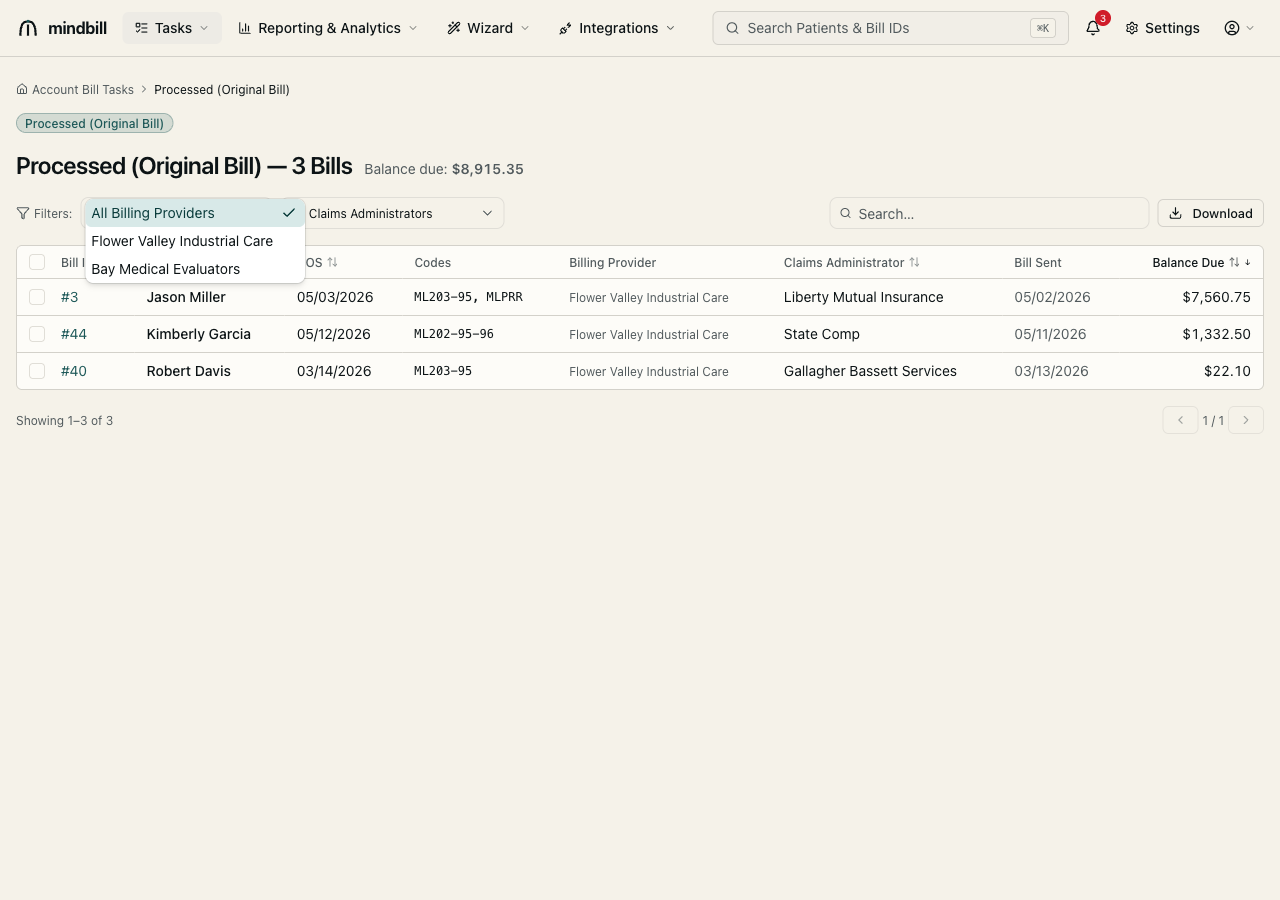Click the mindbill logo

click(63, 28)
